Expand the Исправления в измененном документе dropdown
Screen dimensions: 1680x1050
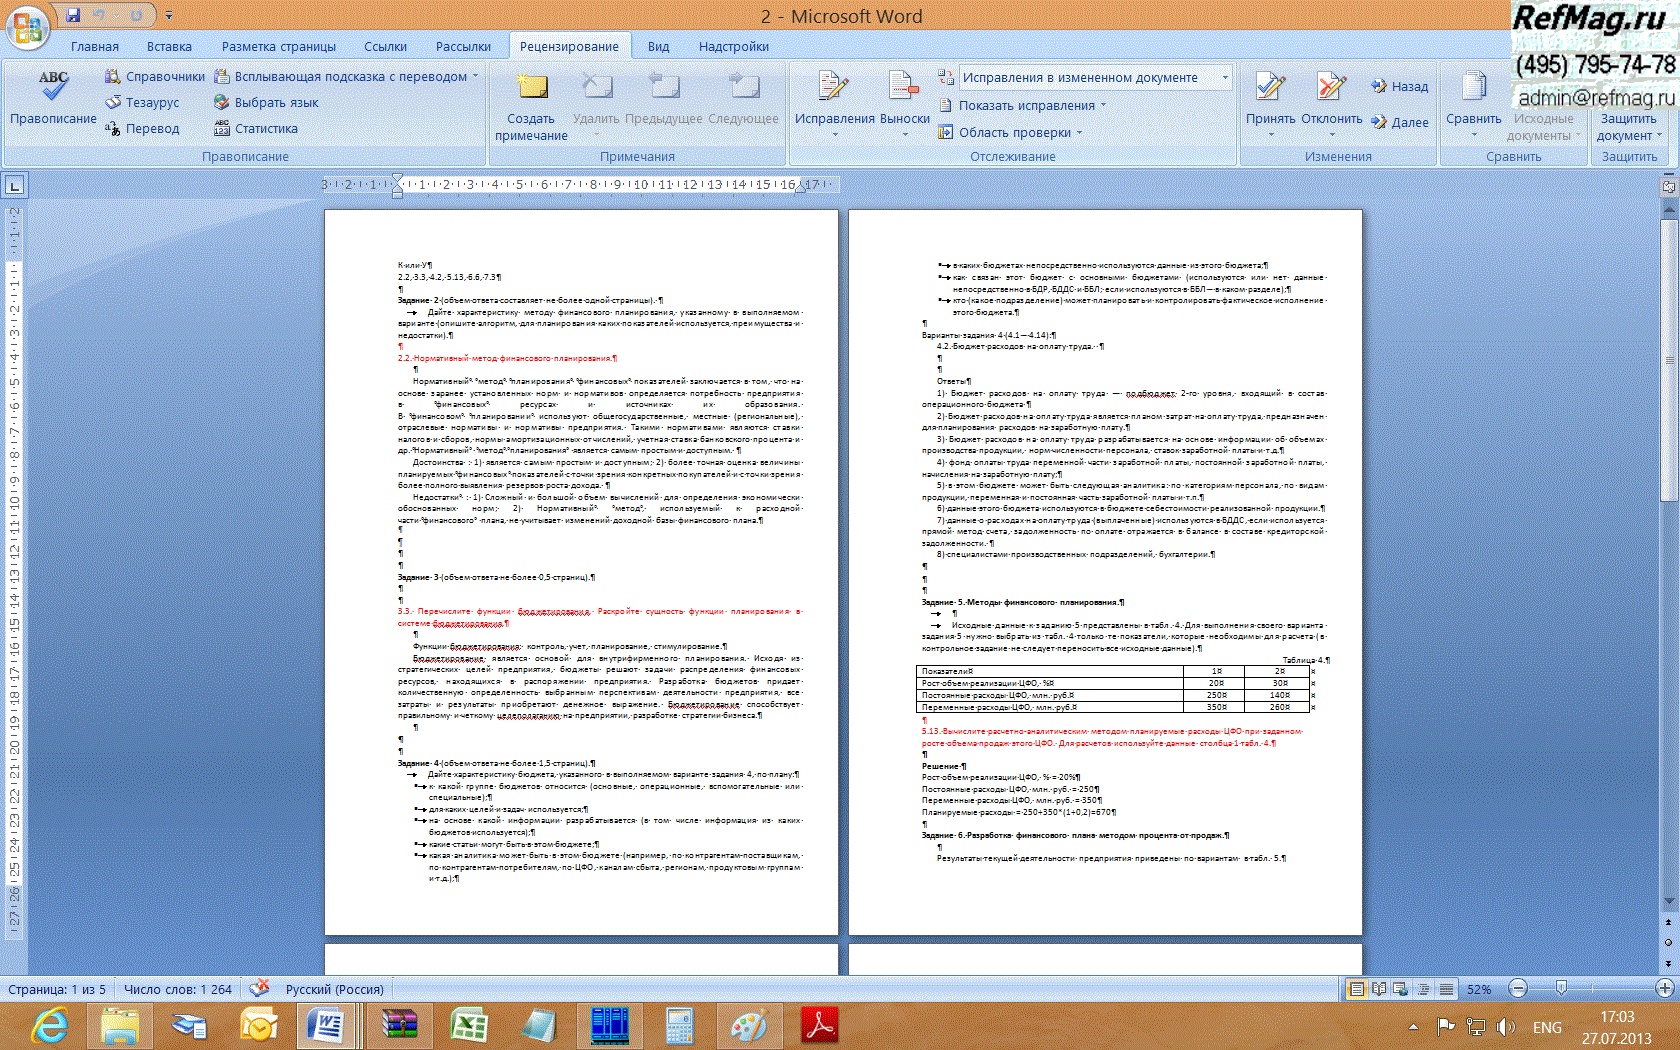pos(1225,77)
